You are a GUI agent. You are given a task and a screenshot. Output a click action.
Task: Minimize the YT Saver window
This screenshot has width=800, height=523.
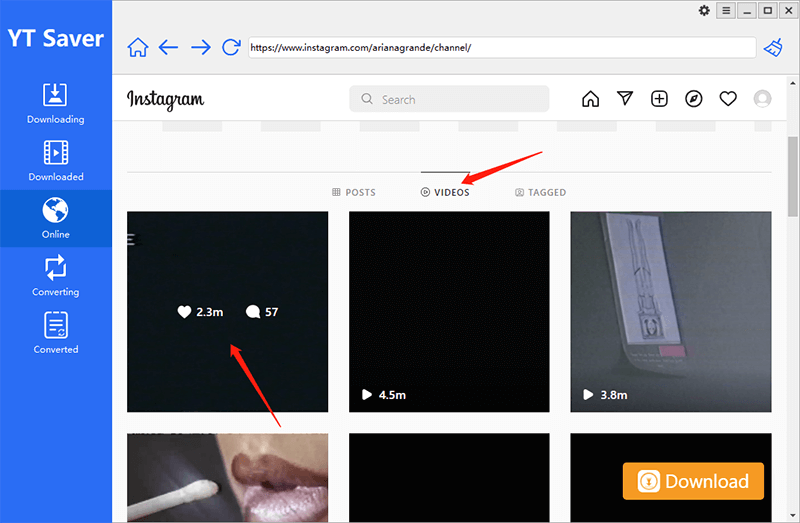747,11
